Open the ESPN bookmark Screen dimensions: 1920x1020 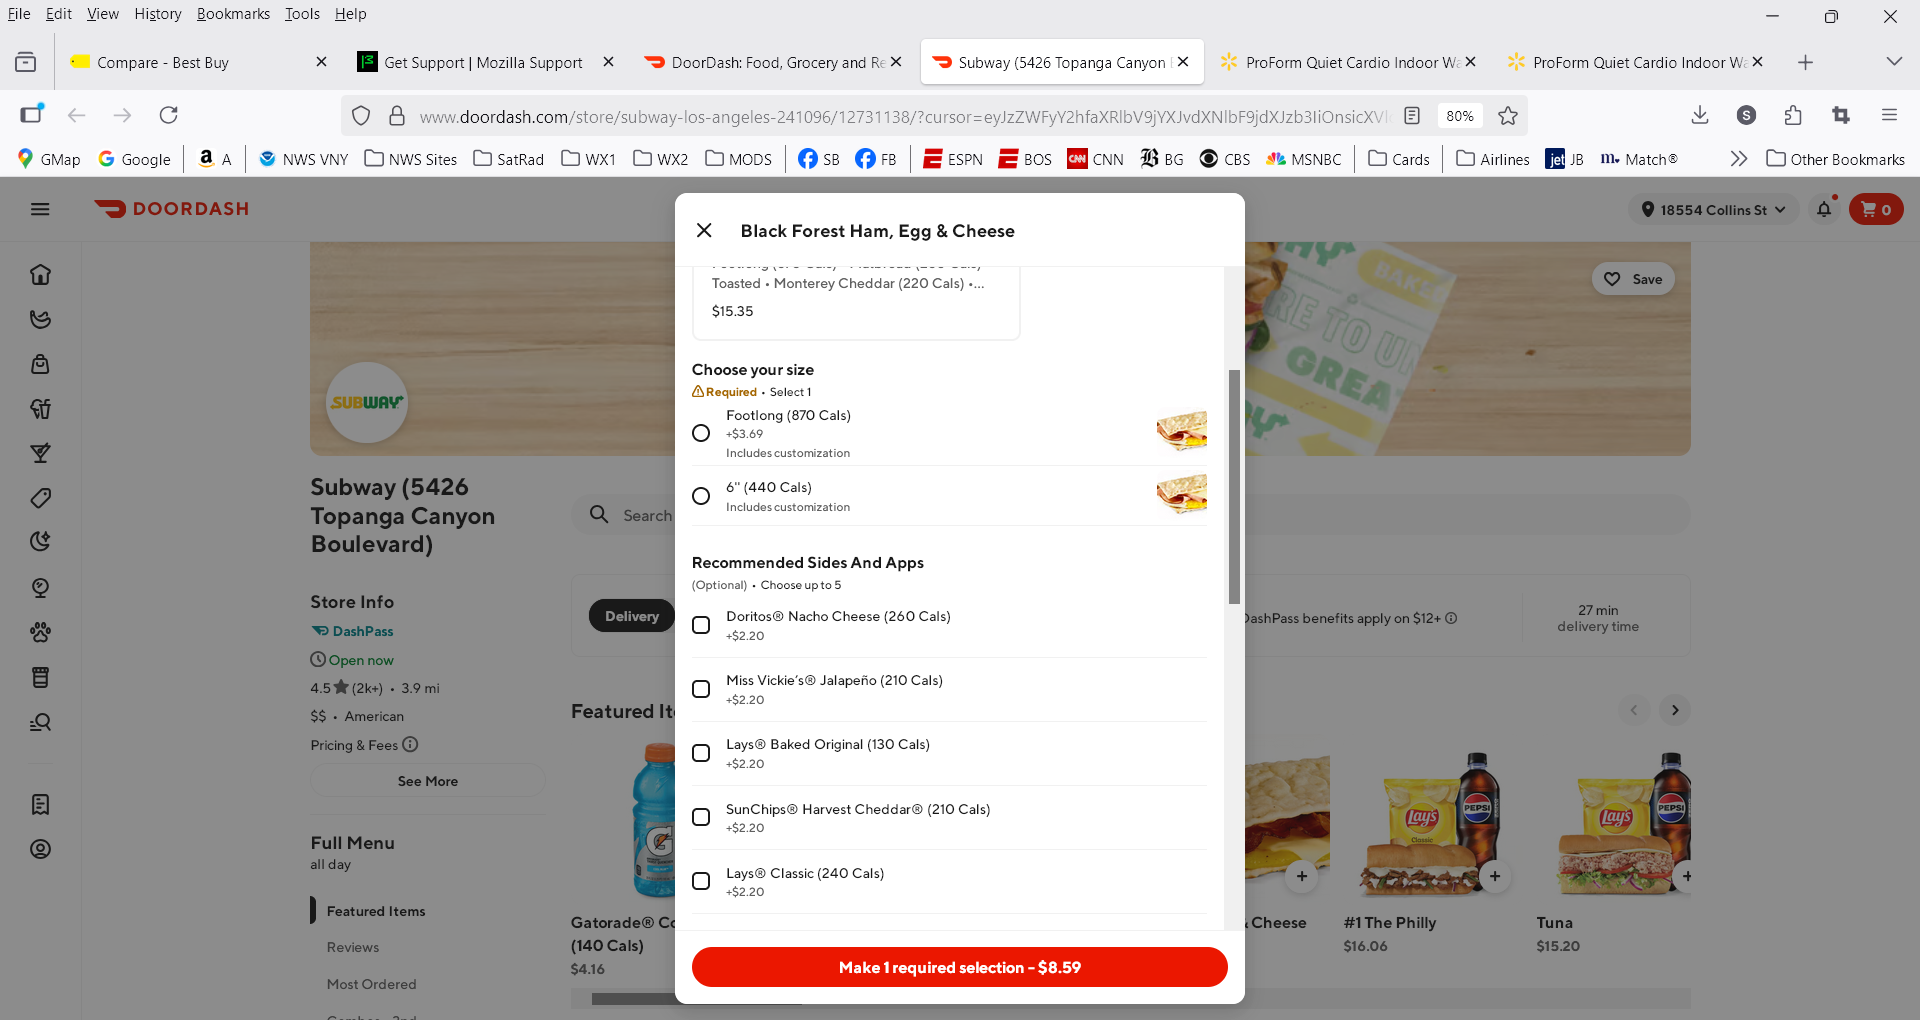point(953,159)
